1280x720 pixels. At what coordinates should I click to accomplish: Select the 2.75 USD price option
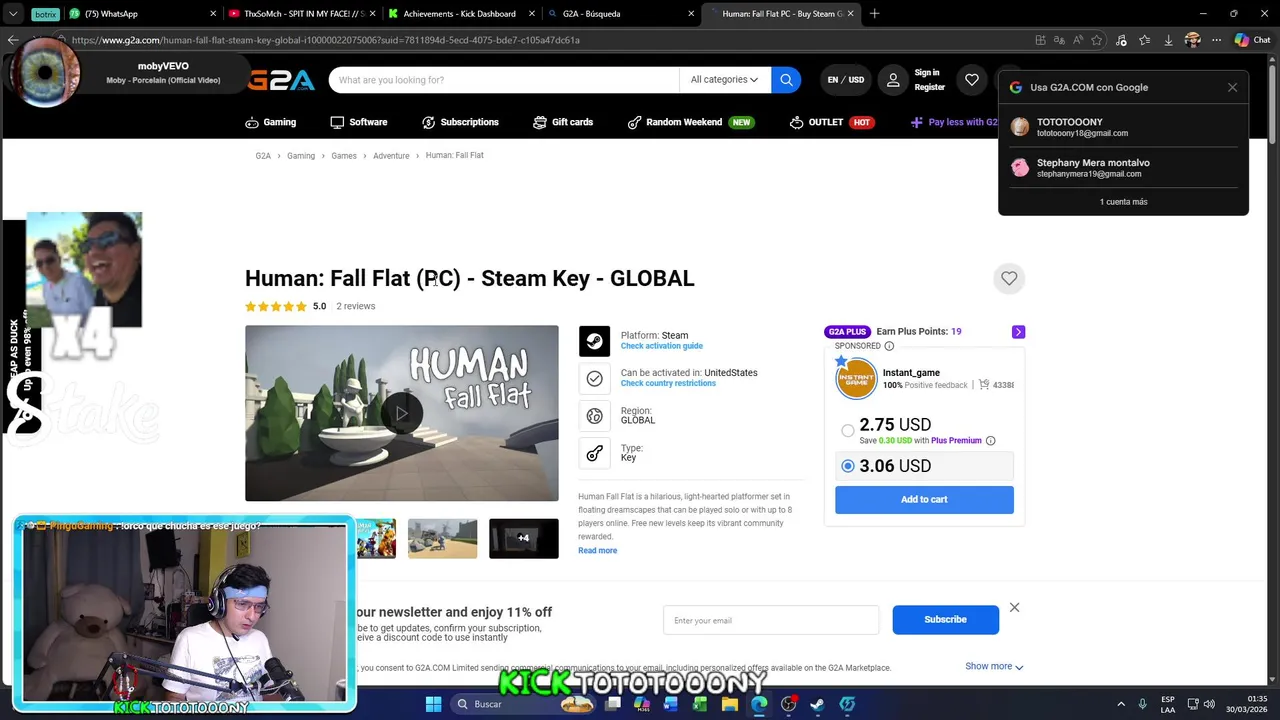tap(848, 430)
